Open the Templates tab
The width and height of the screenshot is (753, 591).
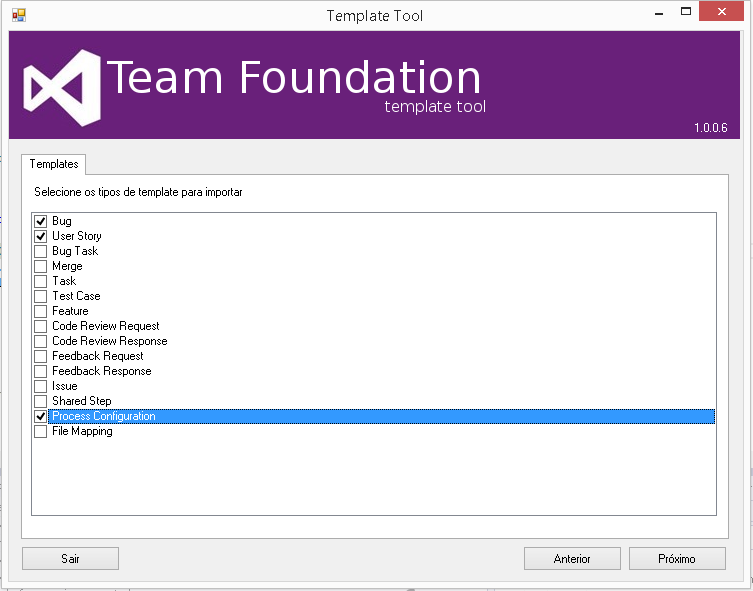[x=54, y=164]
